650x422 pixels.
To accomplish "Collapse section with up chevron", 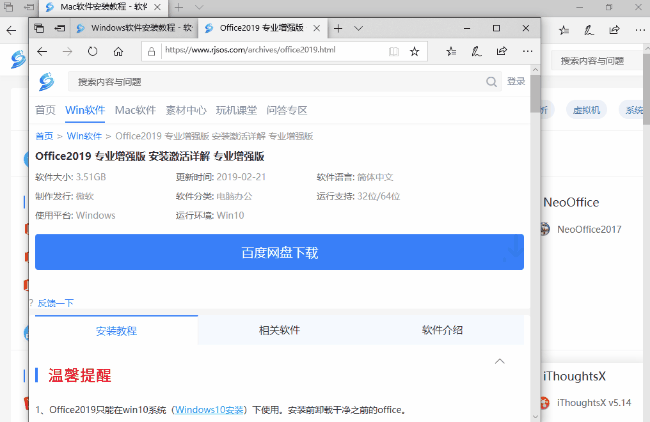I will (x=500, y=361).
